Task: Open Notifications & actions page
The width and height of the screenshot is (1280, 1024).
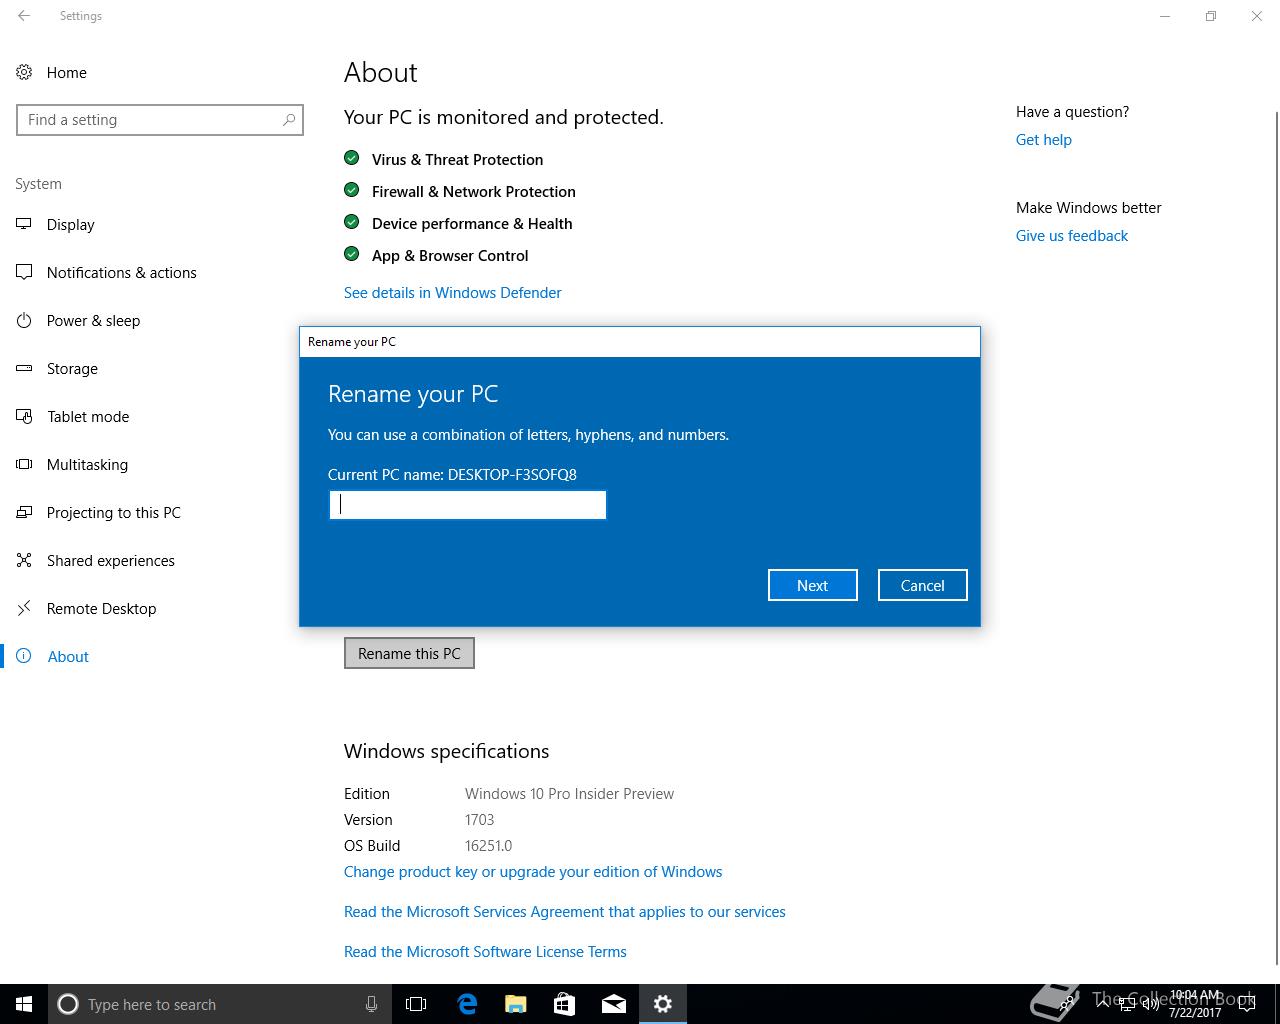Action: pyautogui.click(x=122, y=273)
